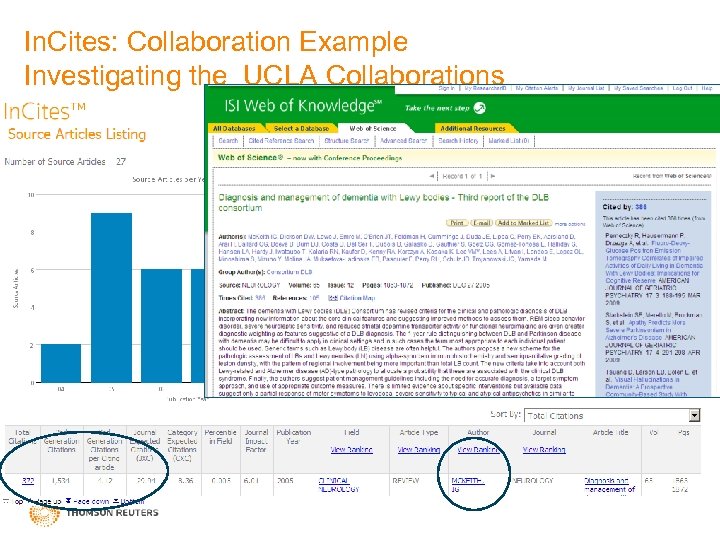Image resolution: width=720 pixels, height=540 pixels.
Task: Click View Ranking under Journal column
Action: pyautogui.click(x=544, y=450)
